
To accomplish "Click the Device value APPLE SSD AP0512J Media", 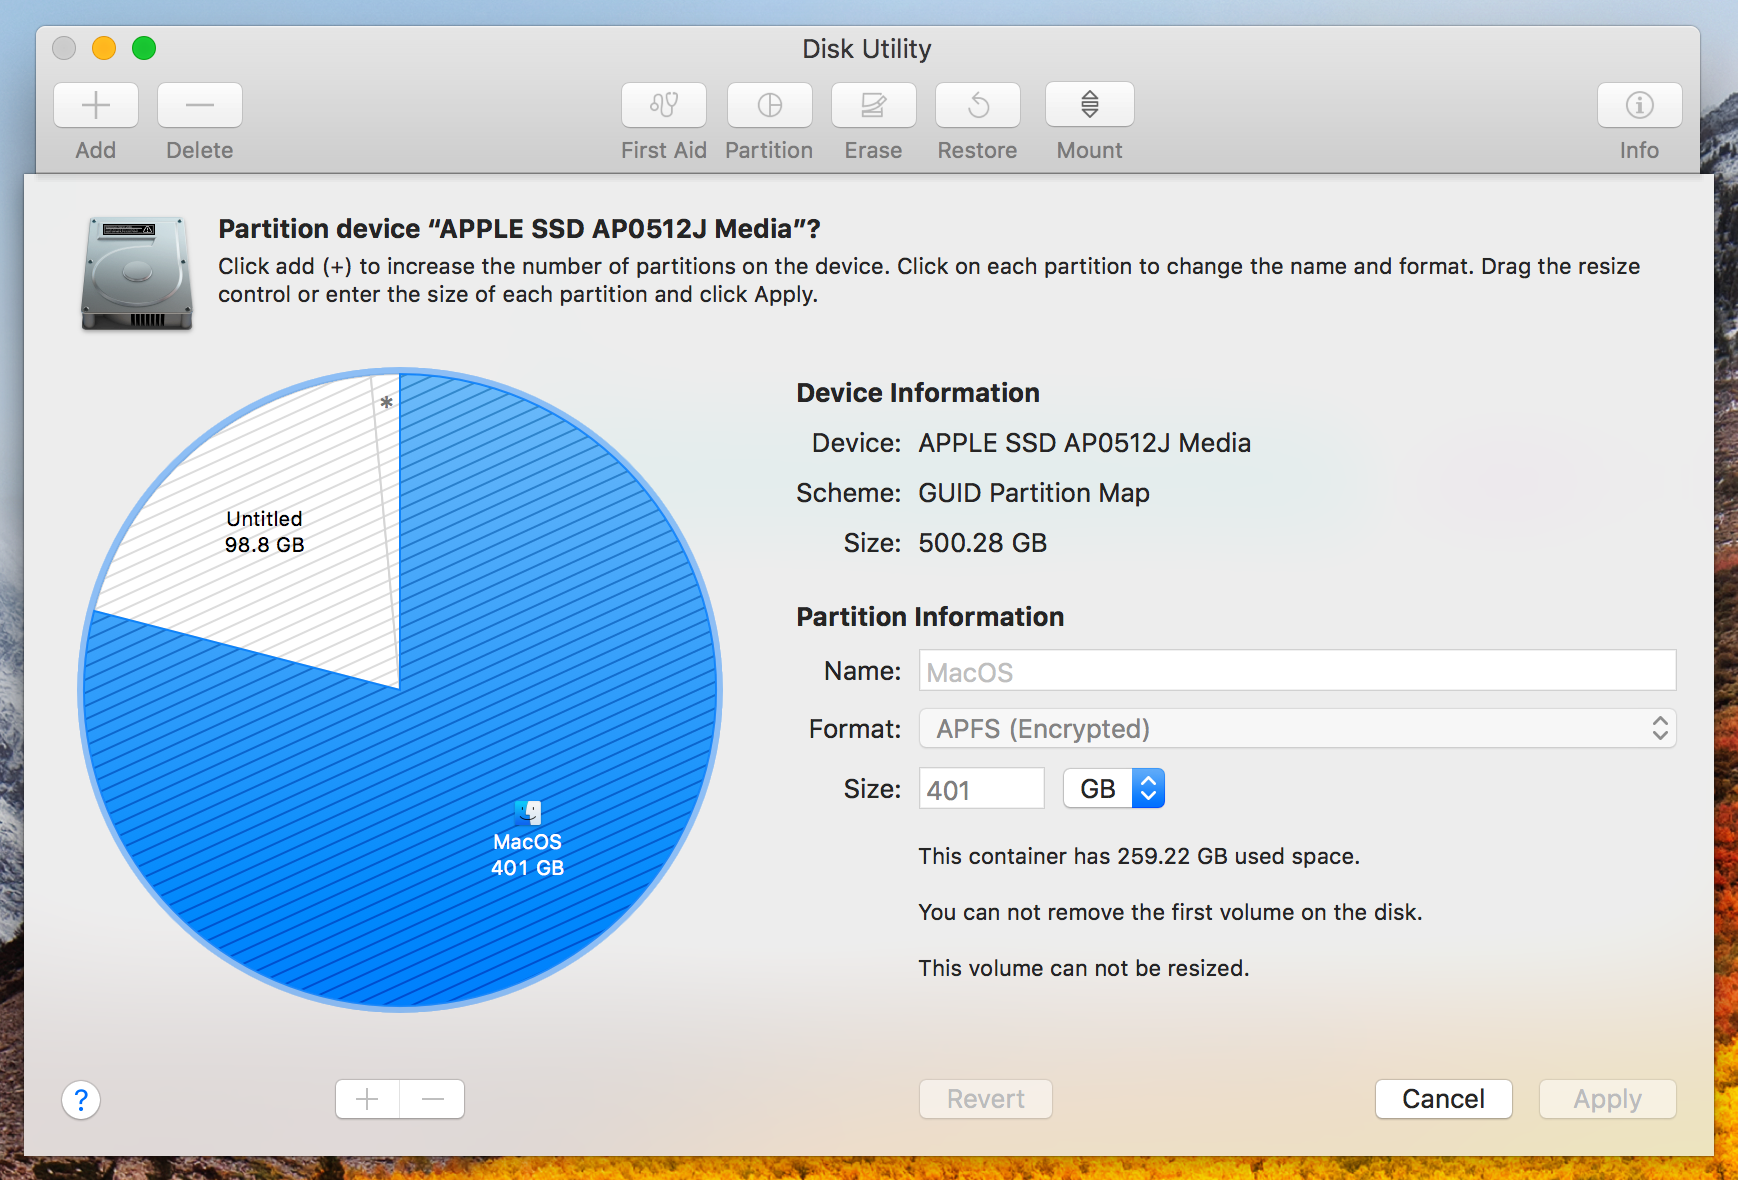I will [1085, 443].
